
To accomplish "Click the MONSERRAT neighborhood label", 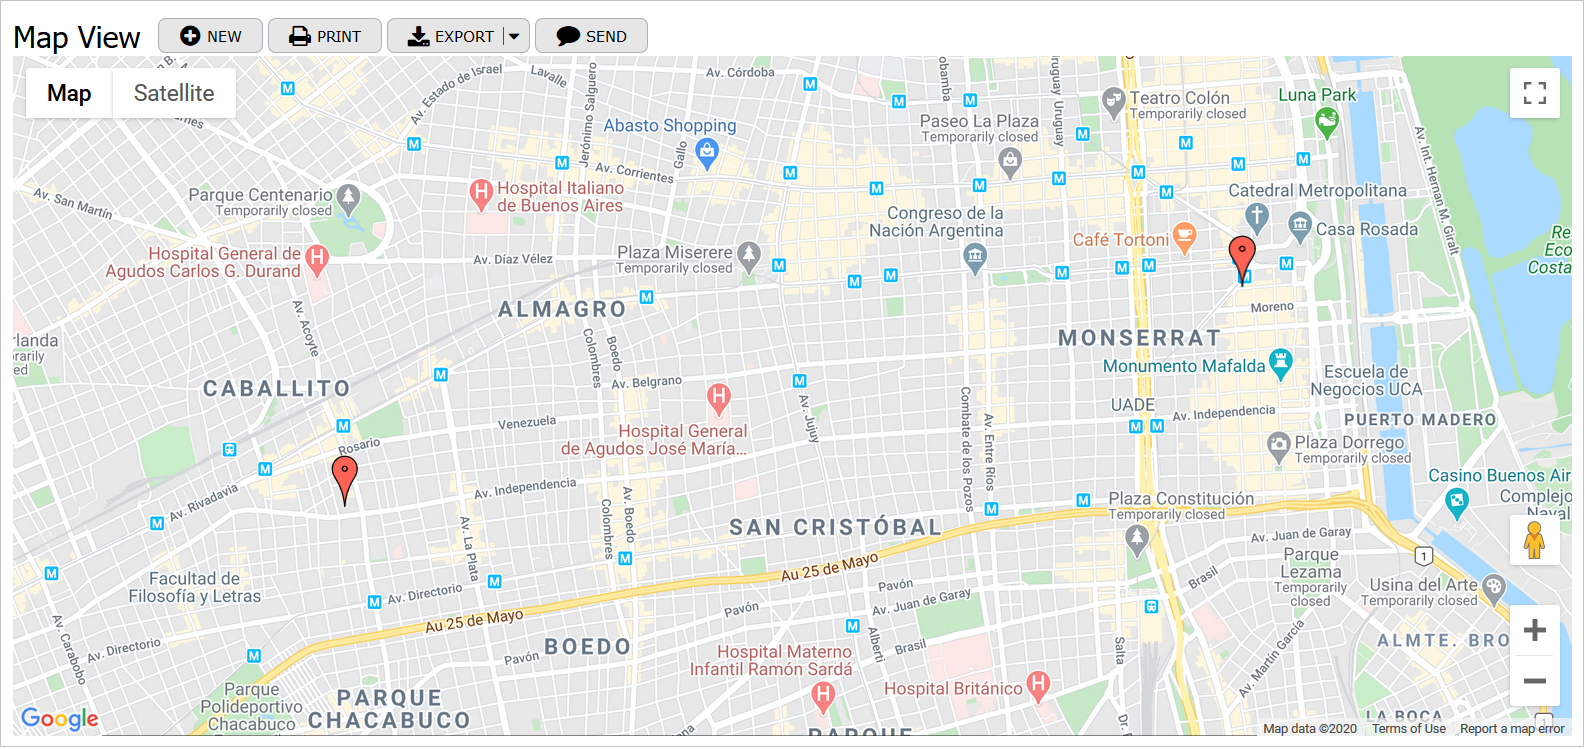I will [x=1140, y=338].
